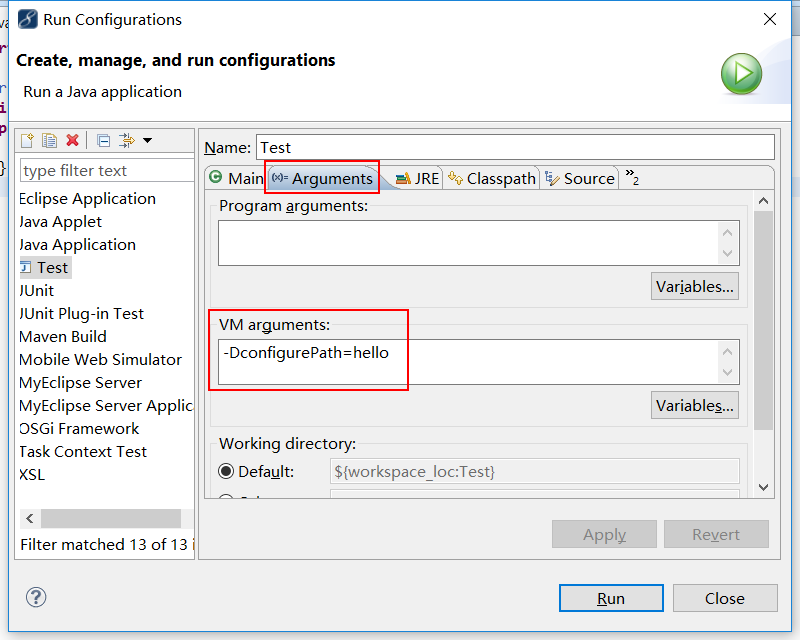Open the JRE tab
Viewport: 800px width, 640px height.
click(x=416, y=179)
